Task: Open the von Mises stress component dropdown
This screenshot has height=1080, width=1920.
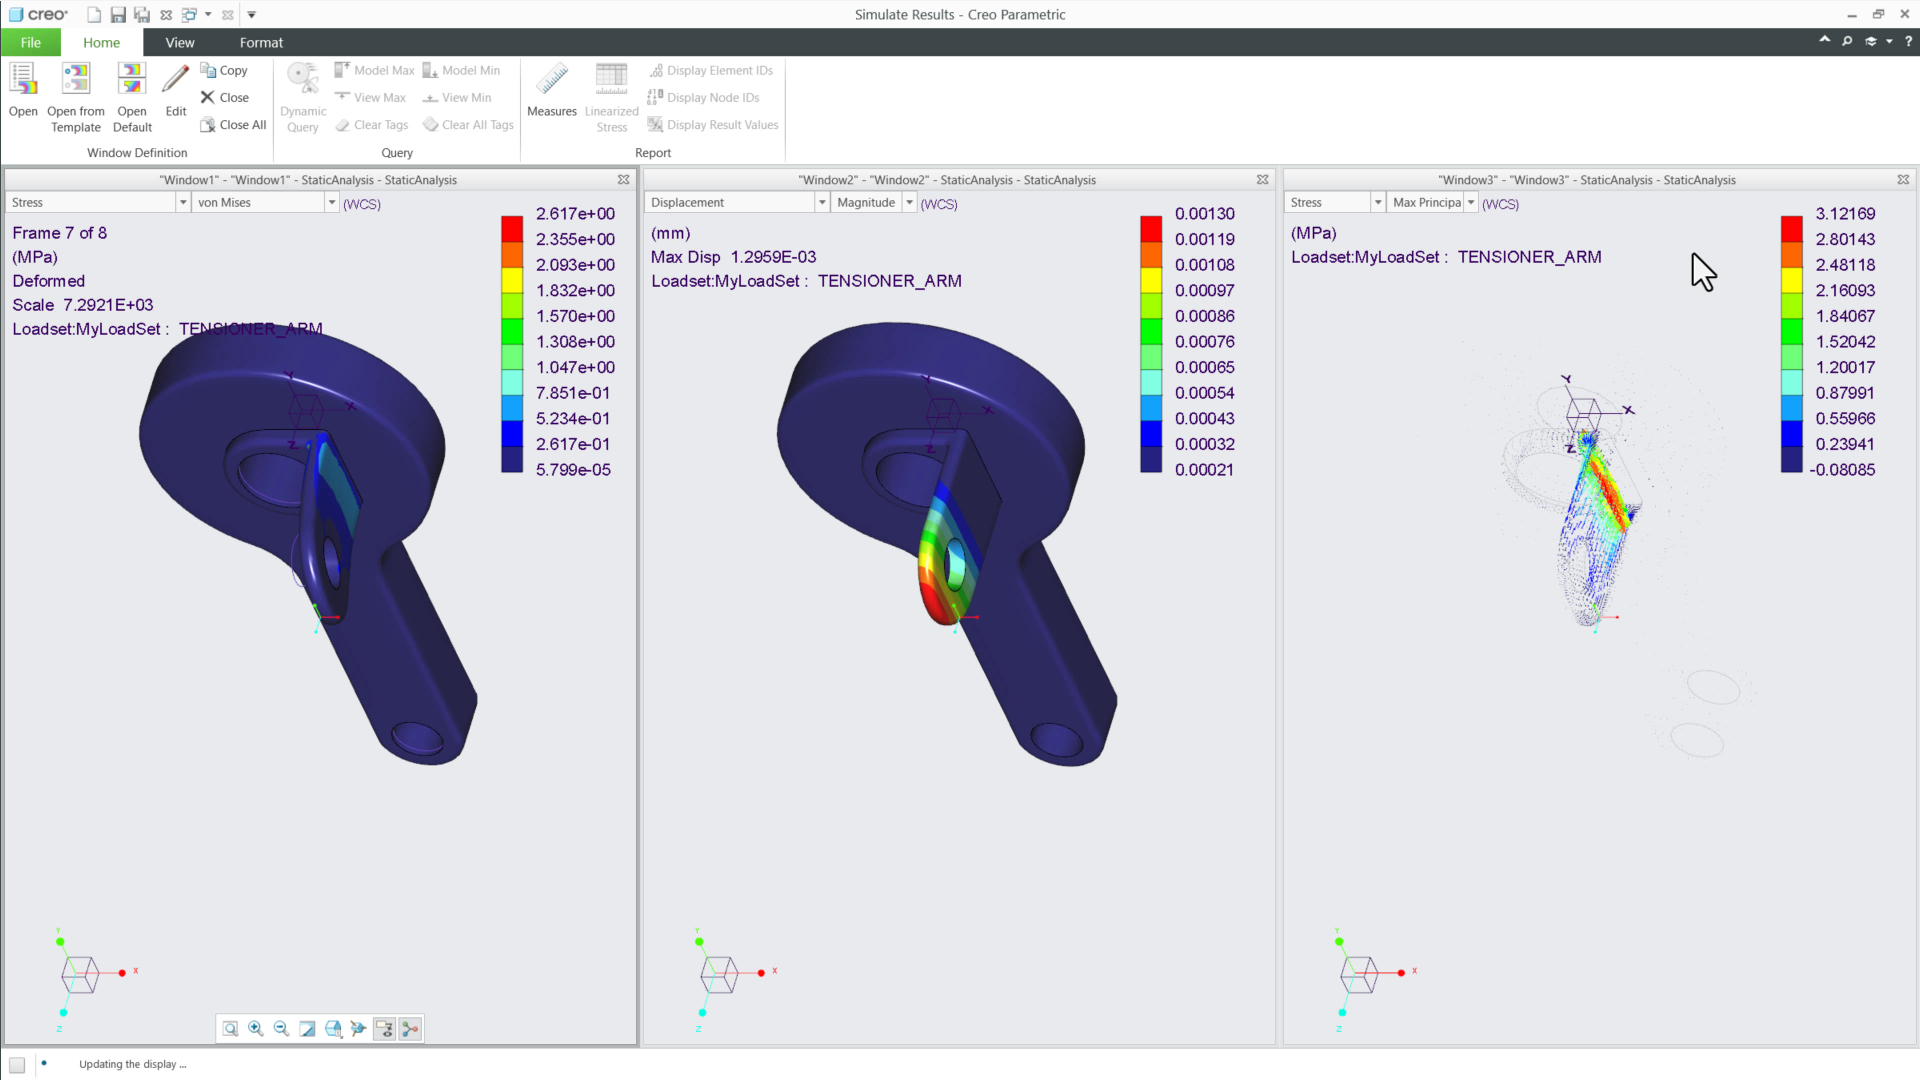Action: coord(331,202)
